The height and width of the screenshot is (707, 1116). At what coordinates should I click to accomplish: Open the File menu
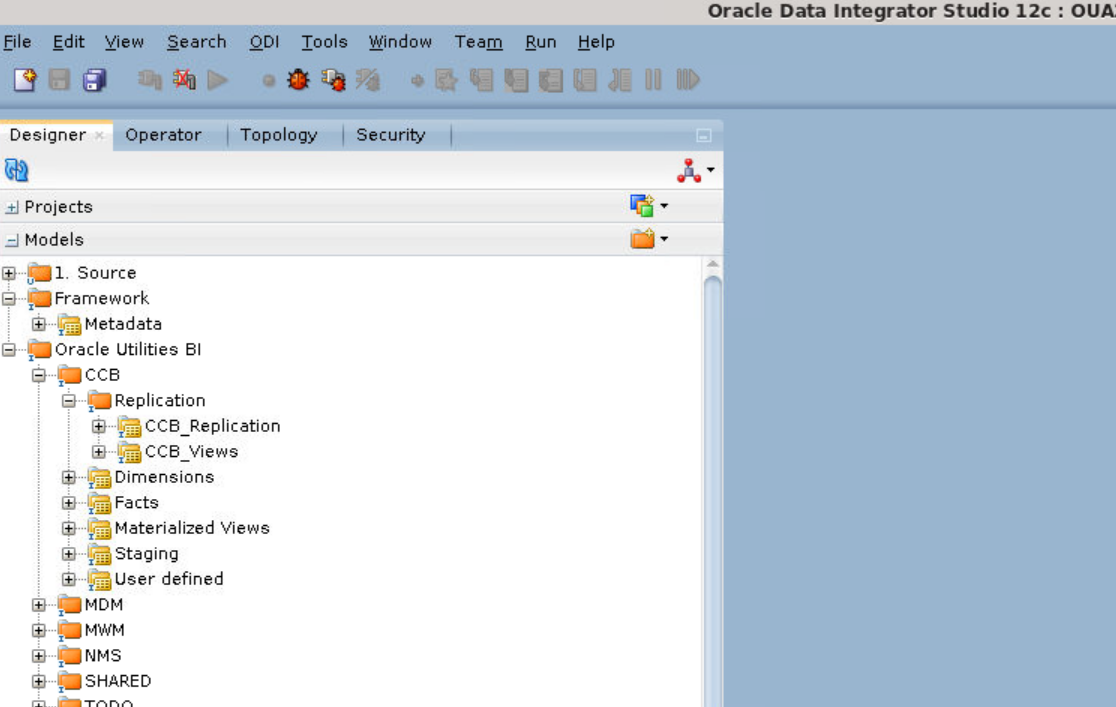click(17, 42)
